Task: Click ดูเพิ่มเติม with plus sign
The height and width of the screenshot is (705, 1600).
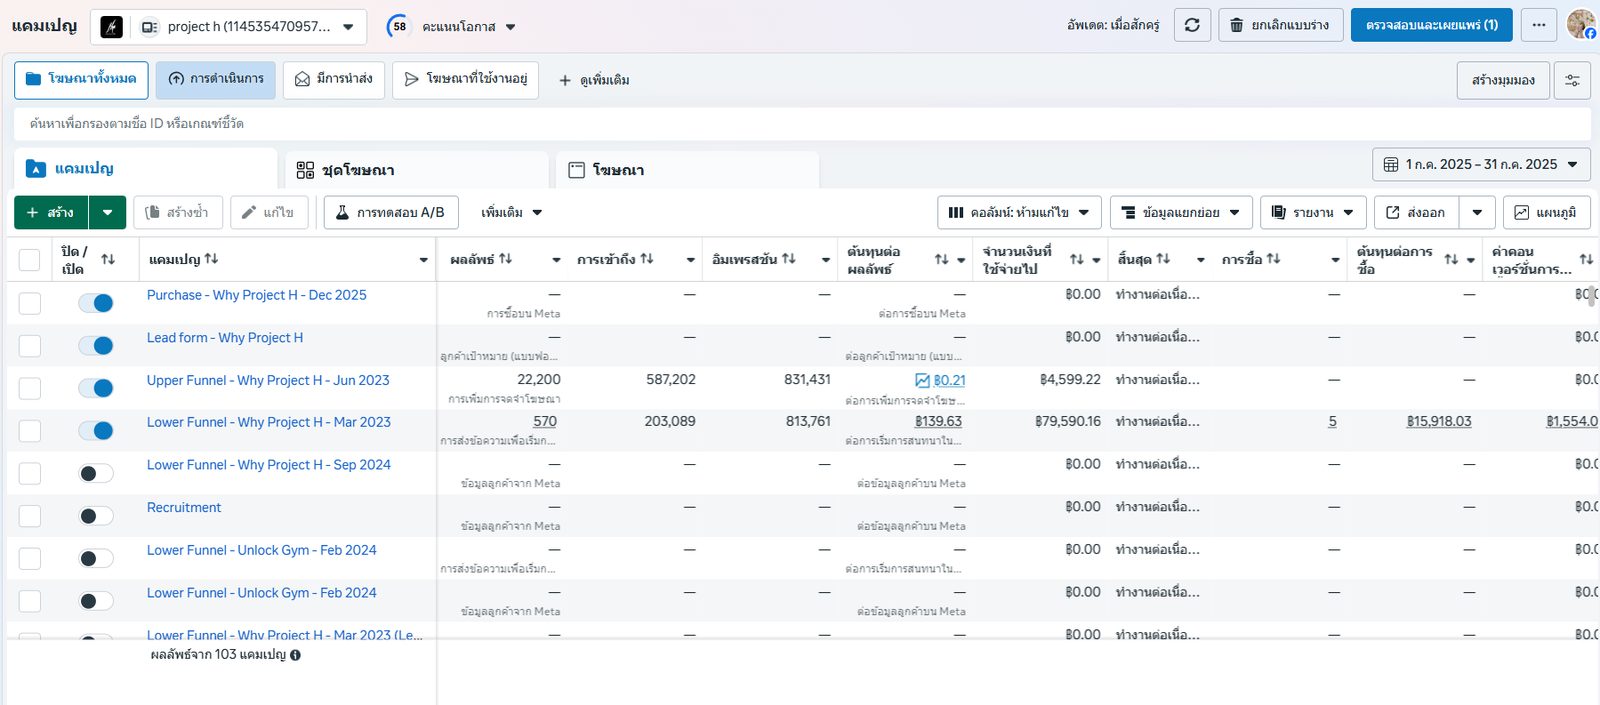Action: [594, 80]
